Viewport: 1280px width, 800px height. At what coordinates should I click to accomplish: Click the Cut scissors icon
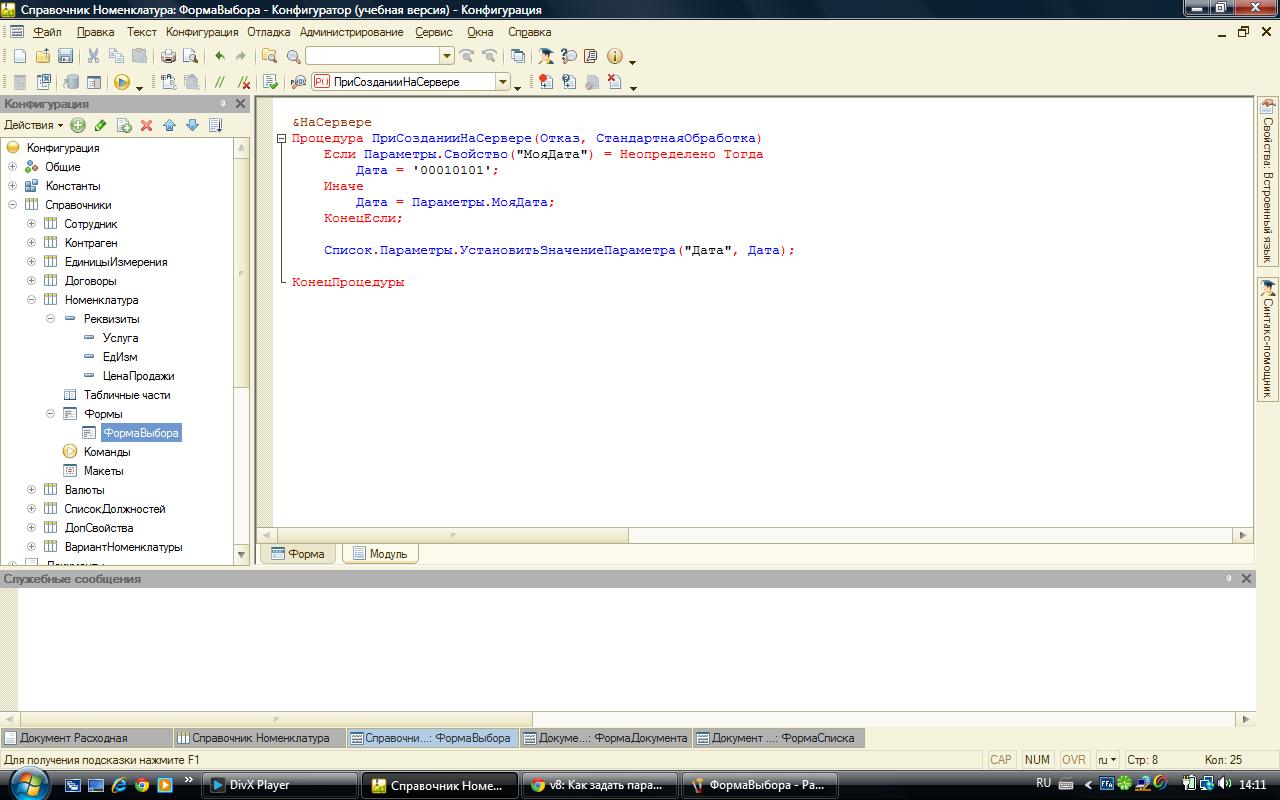coord(93,57)
